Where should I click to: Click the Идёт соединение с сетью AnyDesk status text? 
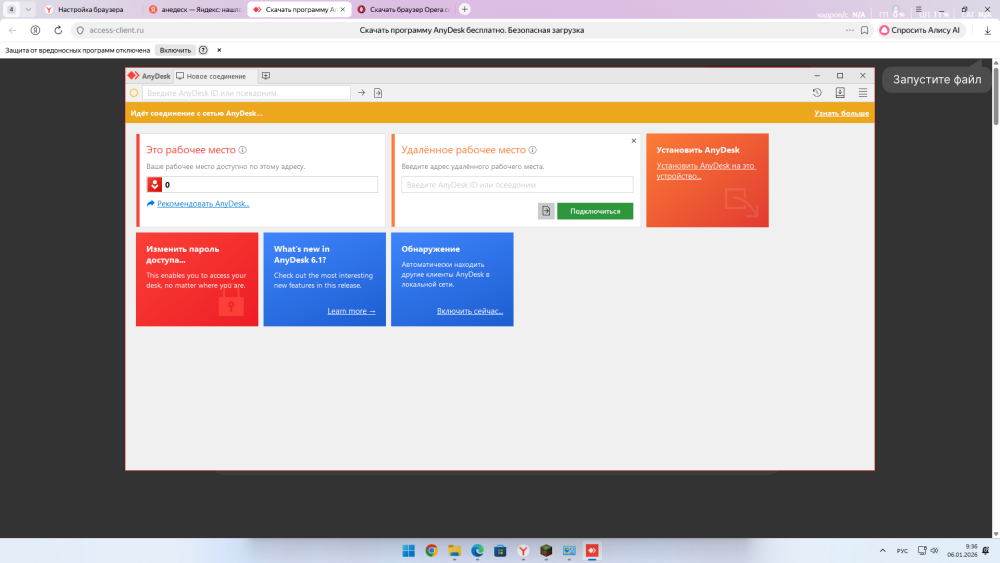point(196,113)
